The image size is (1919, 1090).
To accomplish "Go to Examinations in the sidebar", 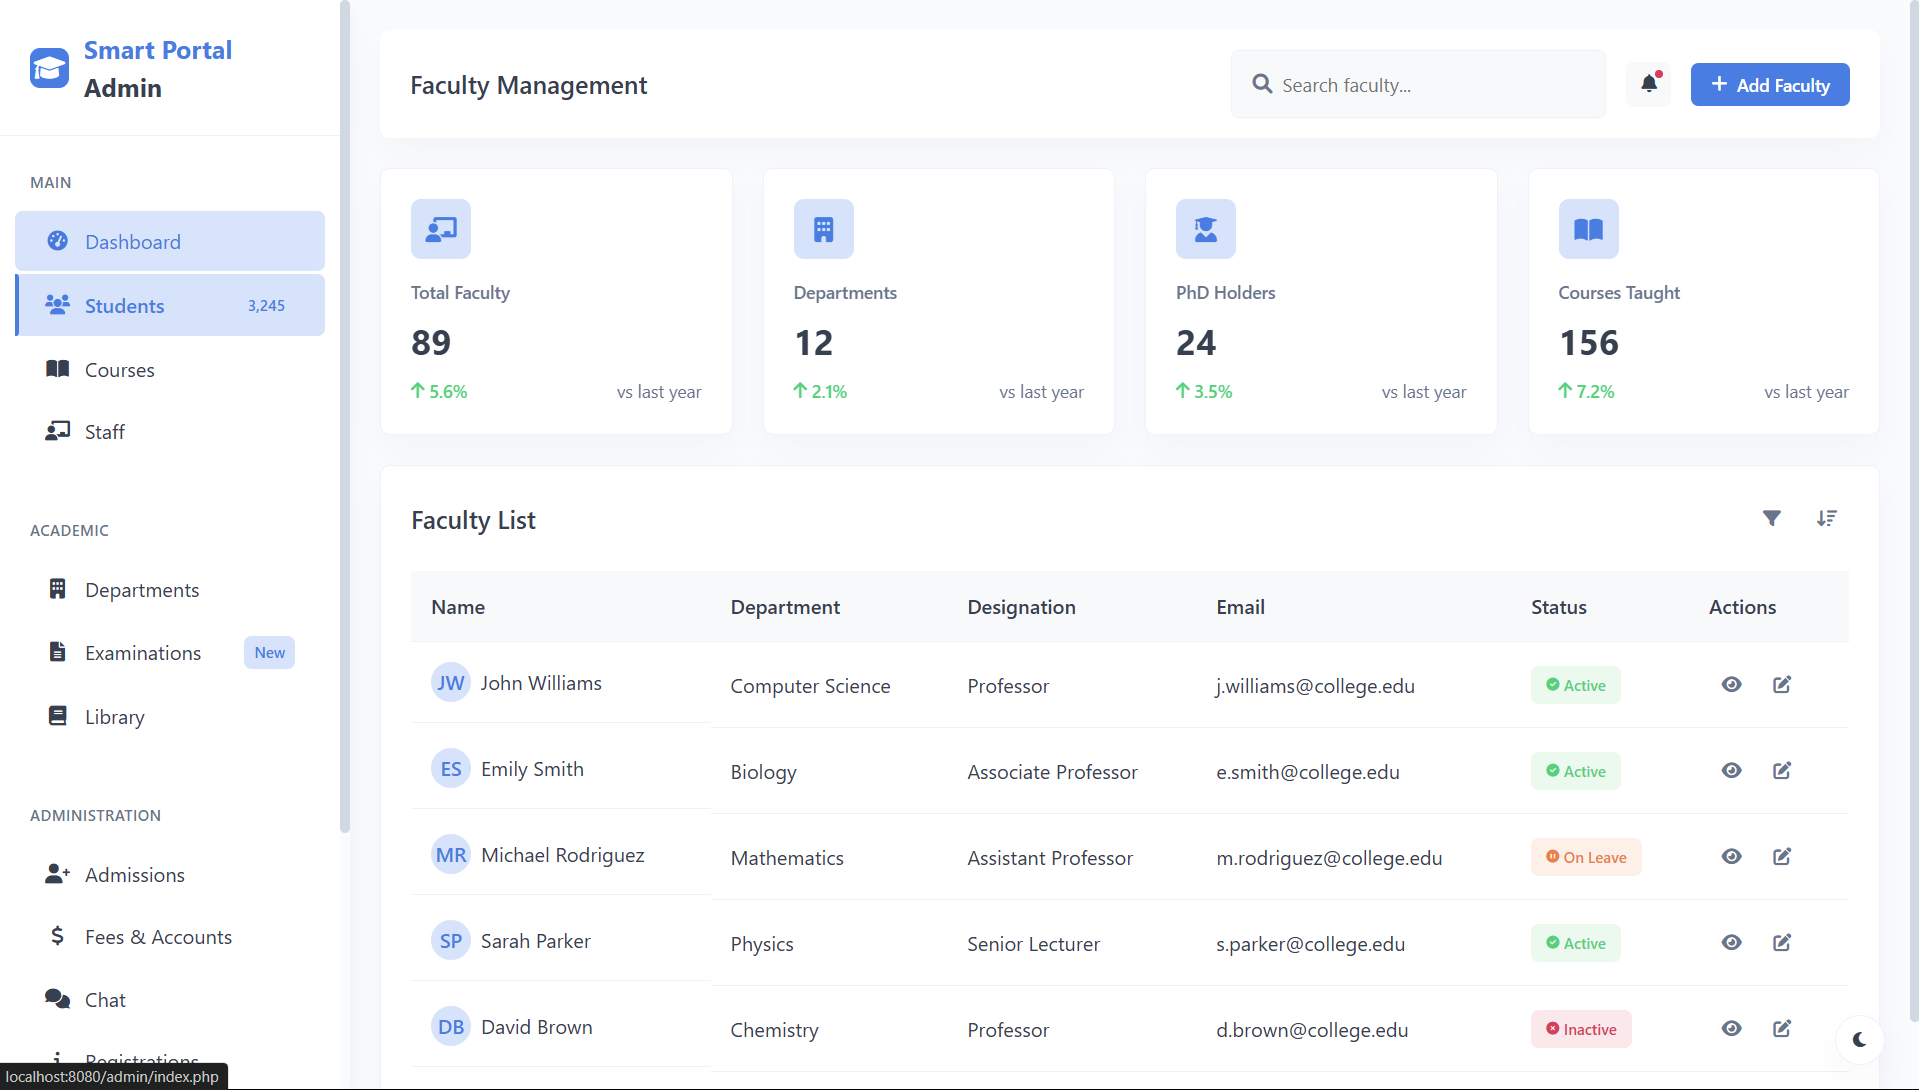I will pyautogui.click(x=143, y=653).
